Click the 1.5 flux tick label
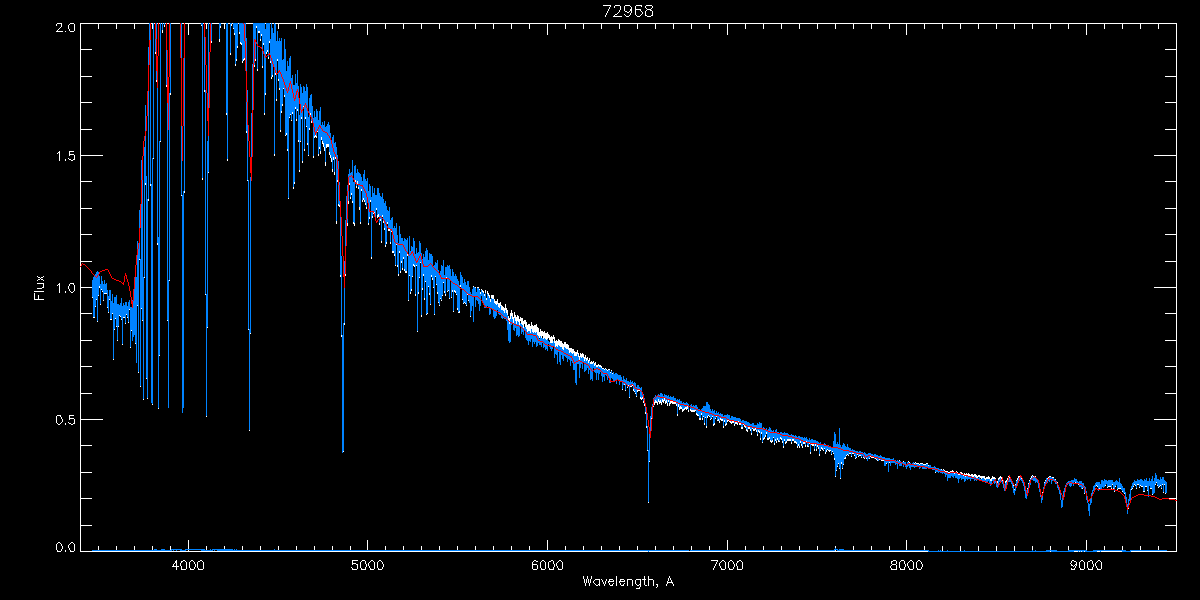This screenshot has width=1200, height=600. [x=65, y=156]
